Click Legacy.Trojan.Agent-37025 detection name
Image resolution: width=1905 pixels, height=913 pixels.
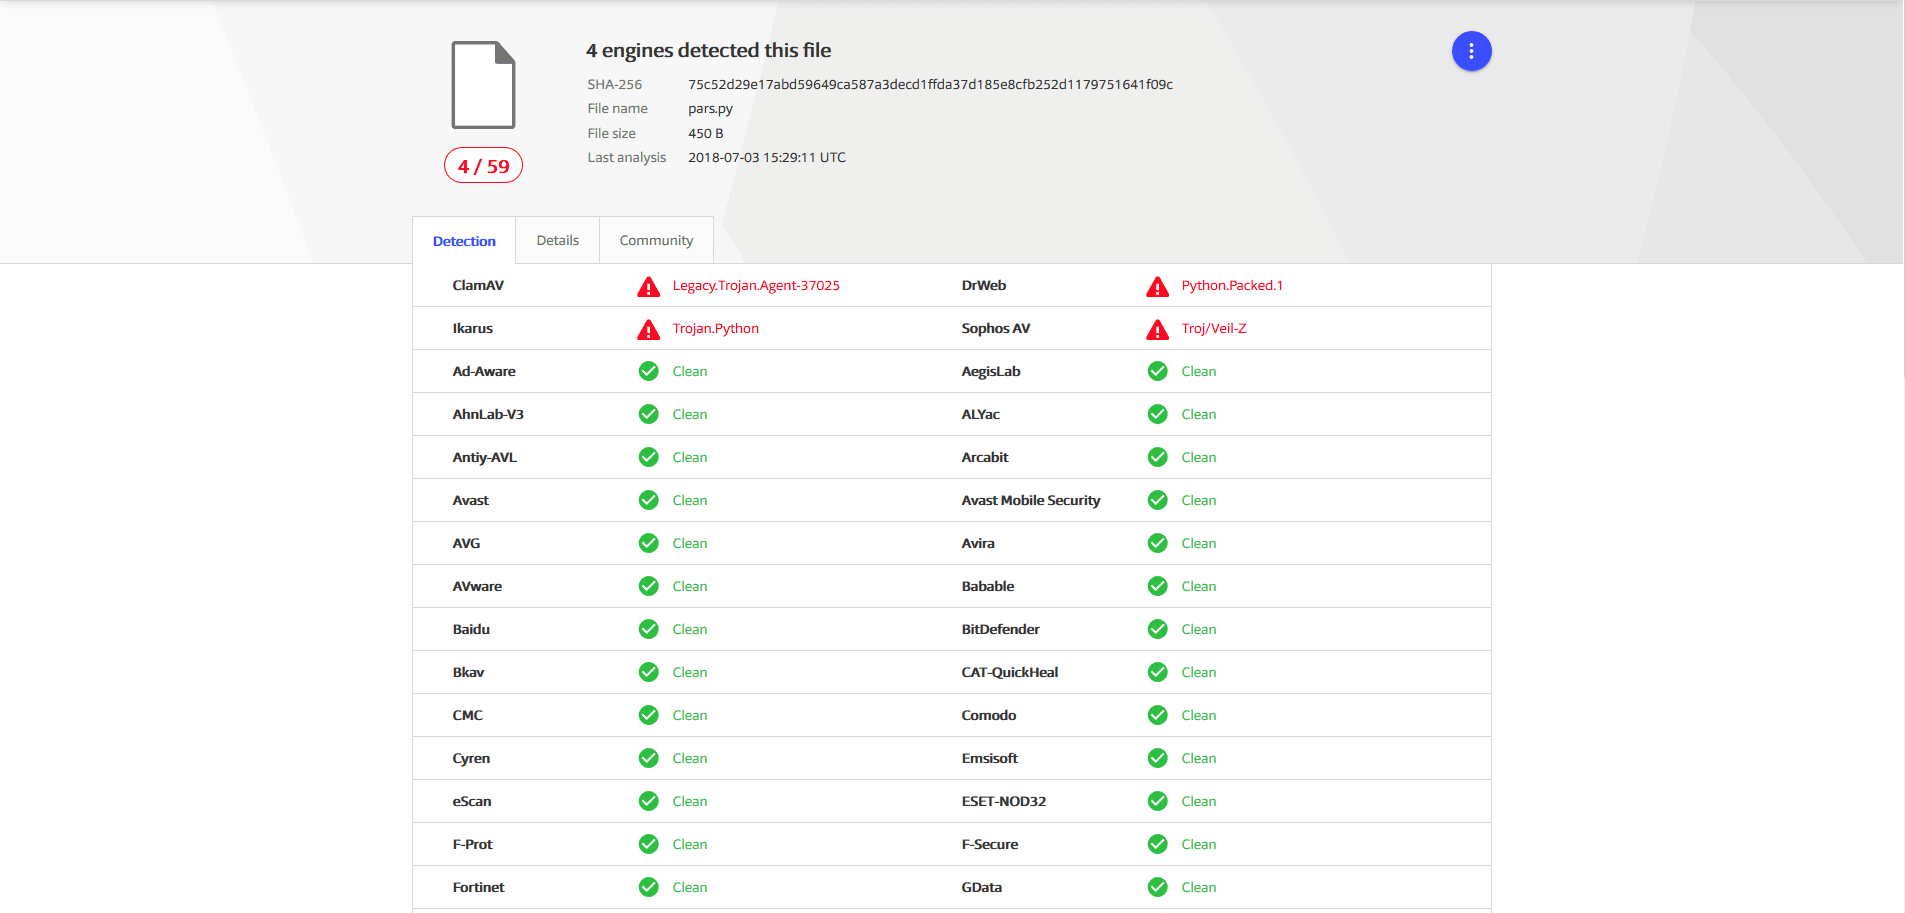pyautogui.click(x=756, y=286)
